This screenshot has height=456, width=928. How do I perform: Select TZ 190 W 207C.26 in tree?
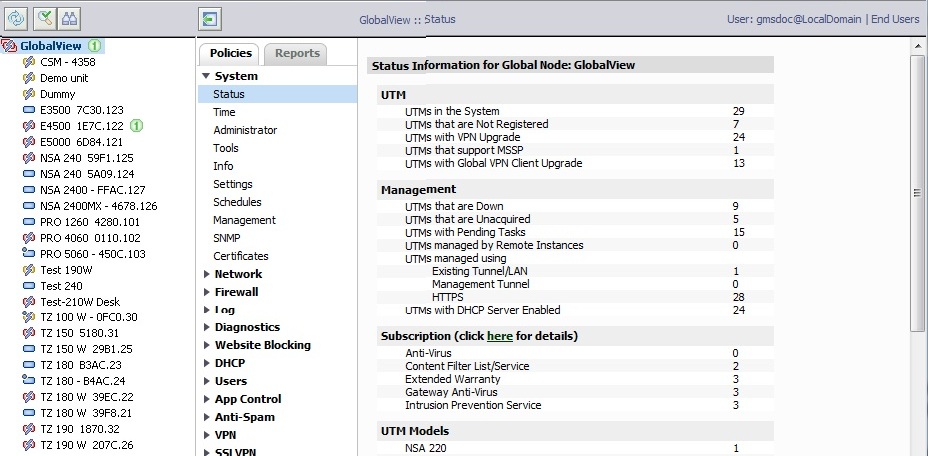click(87, 445)
